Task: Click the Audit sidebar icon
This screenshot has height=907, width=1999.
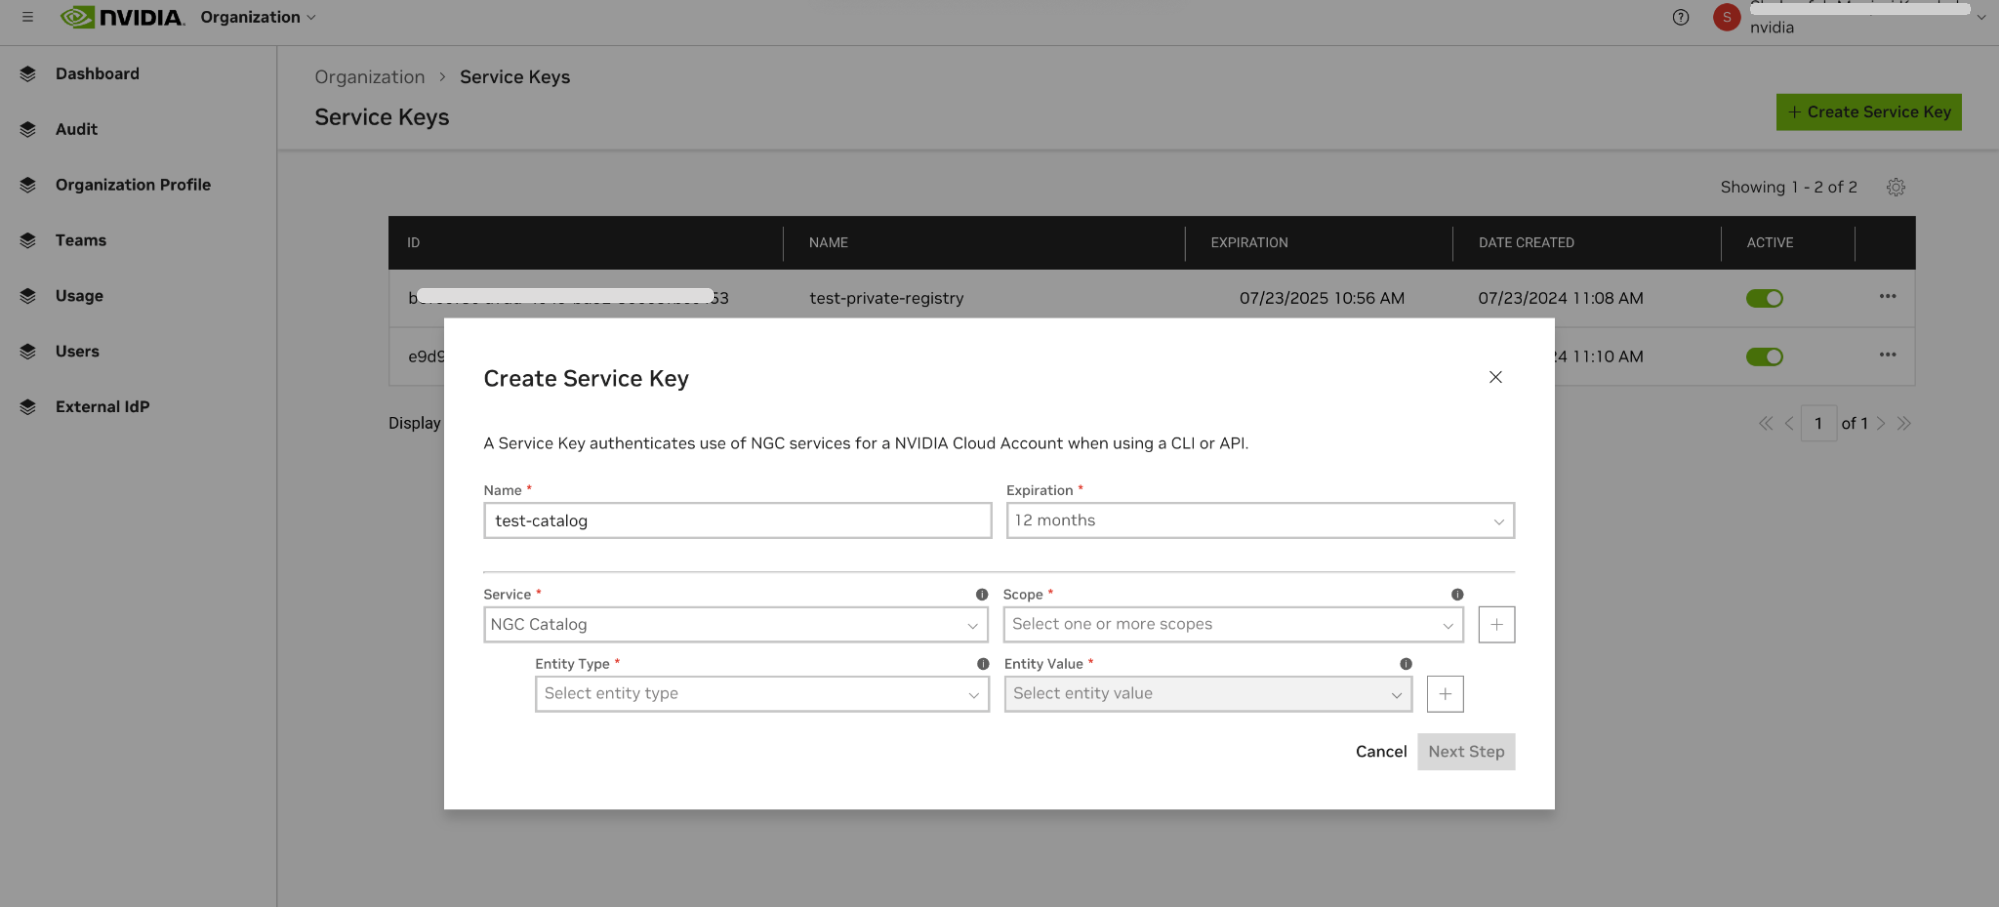Action: (x=28, y=129)
